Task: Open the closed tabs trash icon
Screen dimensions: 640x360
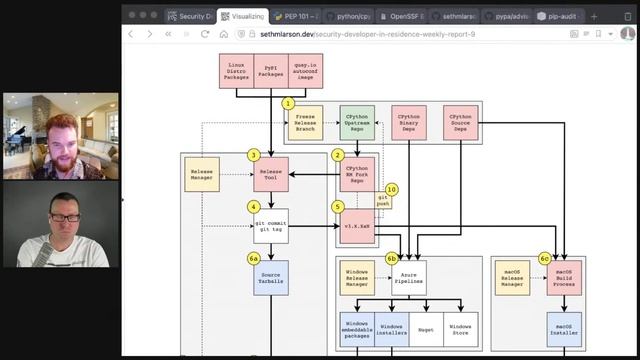Action: [x=628, y=16]
